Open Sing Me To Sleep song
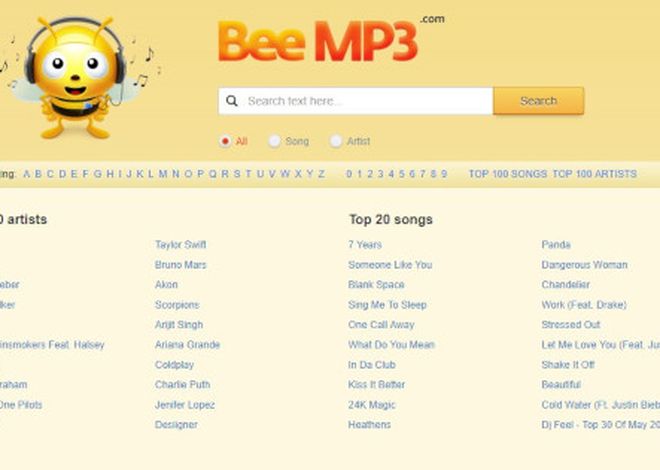Viewport: 660px width, 470px height. [387, 305]
